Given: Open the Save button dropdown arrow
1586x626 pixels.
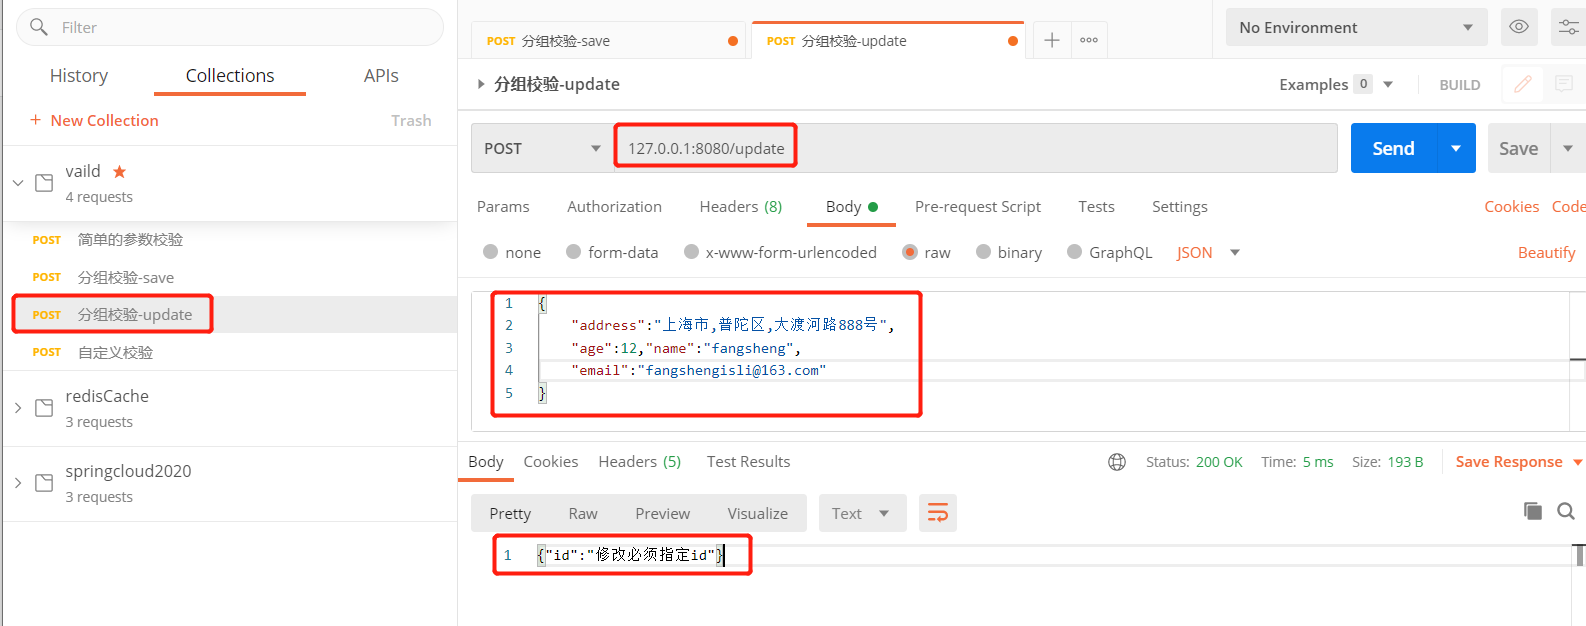Looking at the screenshot, I should point(1567,148).
